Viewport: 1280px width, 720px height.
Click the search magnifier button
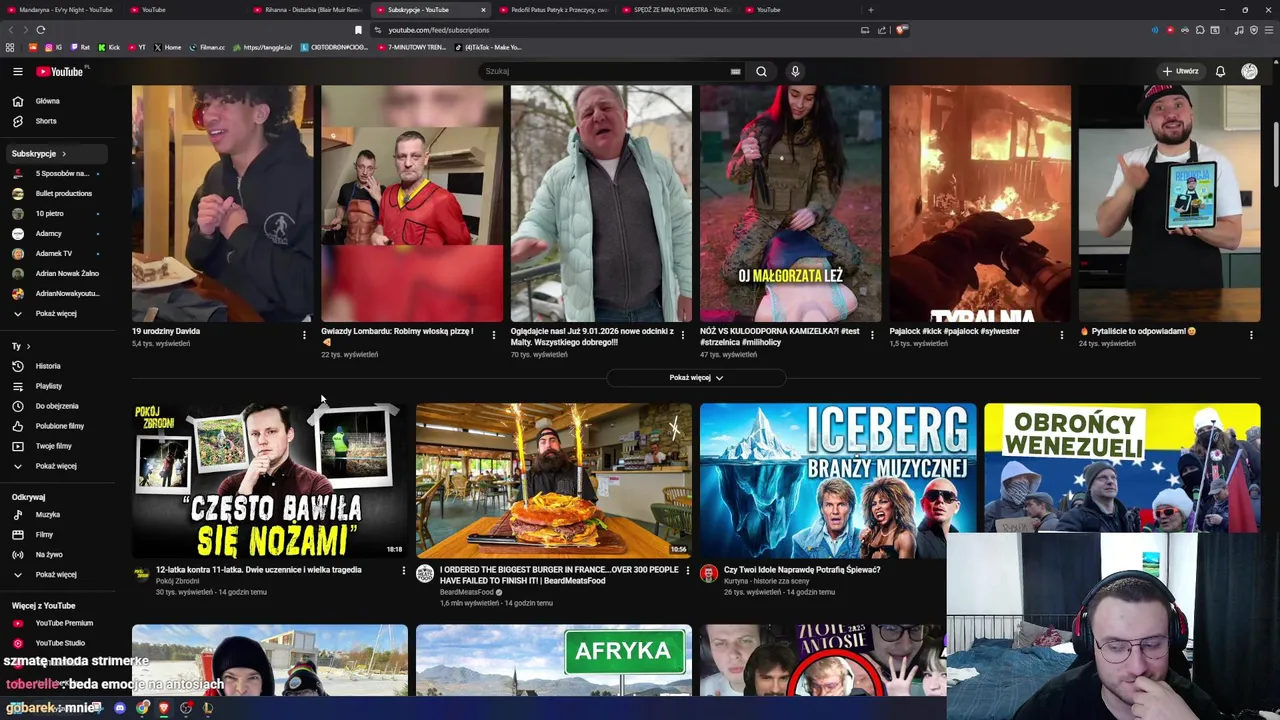[x=761, y=71]
